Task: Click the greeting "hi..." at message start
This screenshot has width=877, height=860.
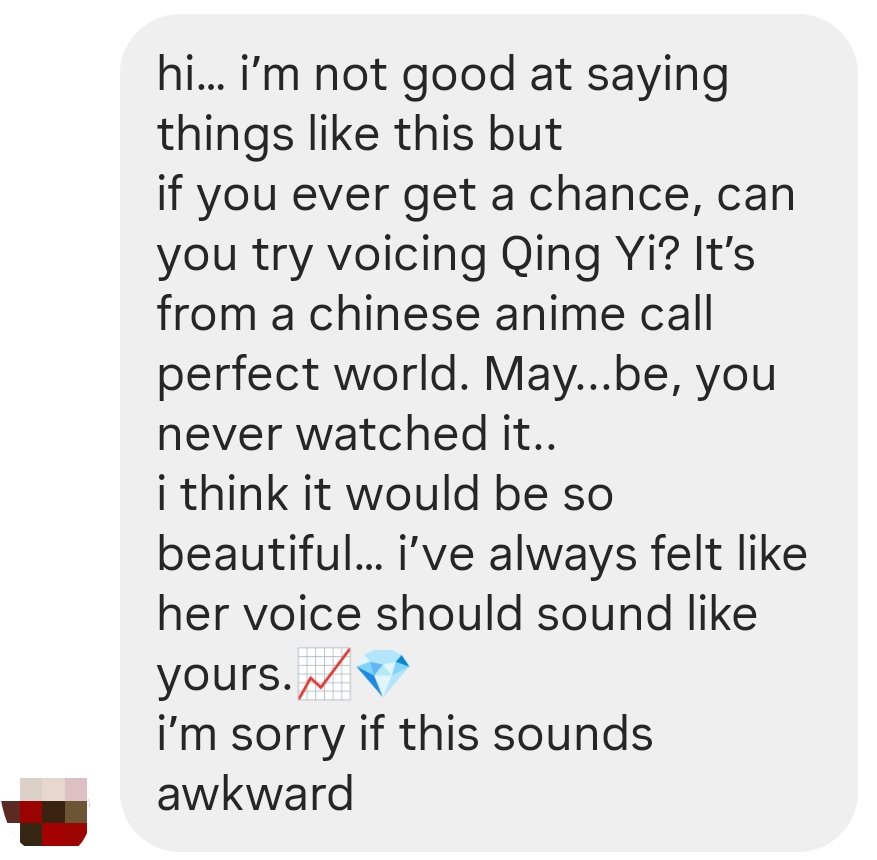Action: 191,74
